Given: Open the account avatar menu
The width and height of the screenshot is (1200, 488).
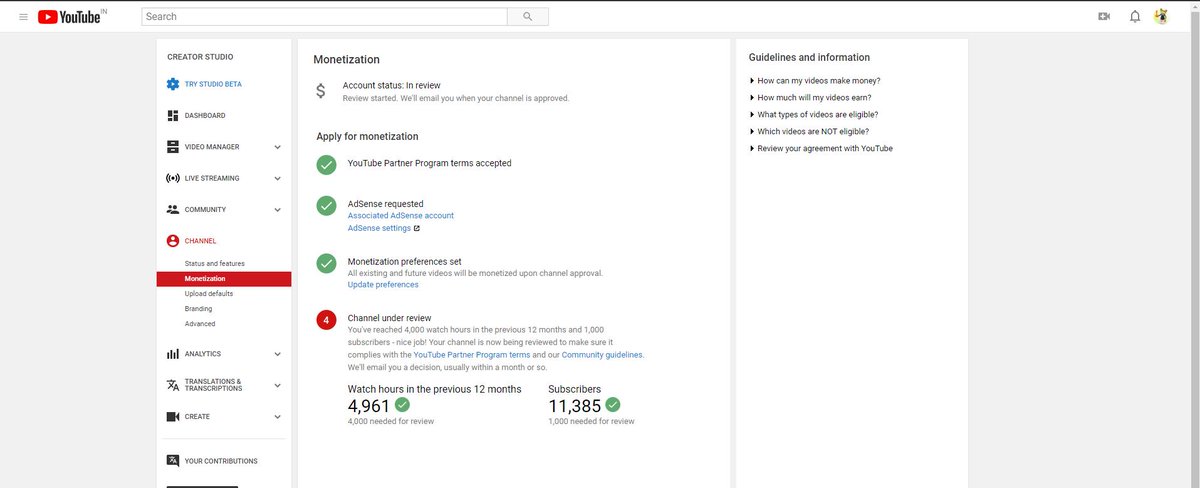Looking at the screenshot, I should tap(1161, 16).
